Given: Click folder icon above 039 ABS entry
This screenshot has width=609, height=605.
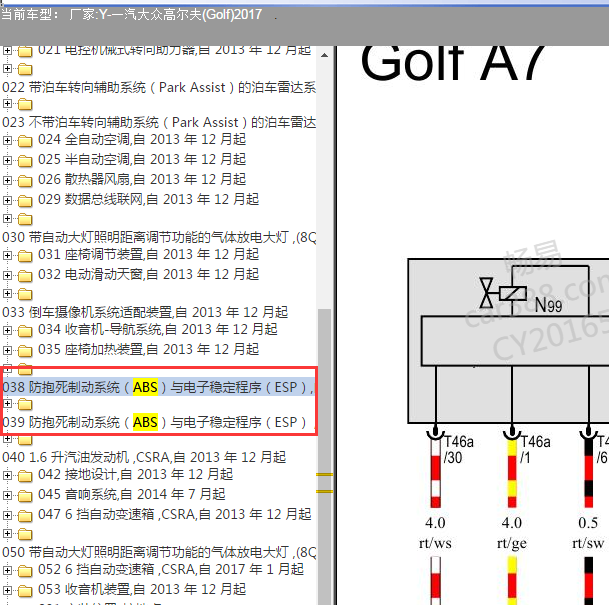Looking at the screenshot, I should [x=25, y=404].
